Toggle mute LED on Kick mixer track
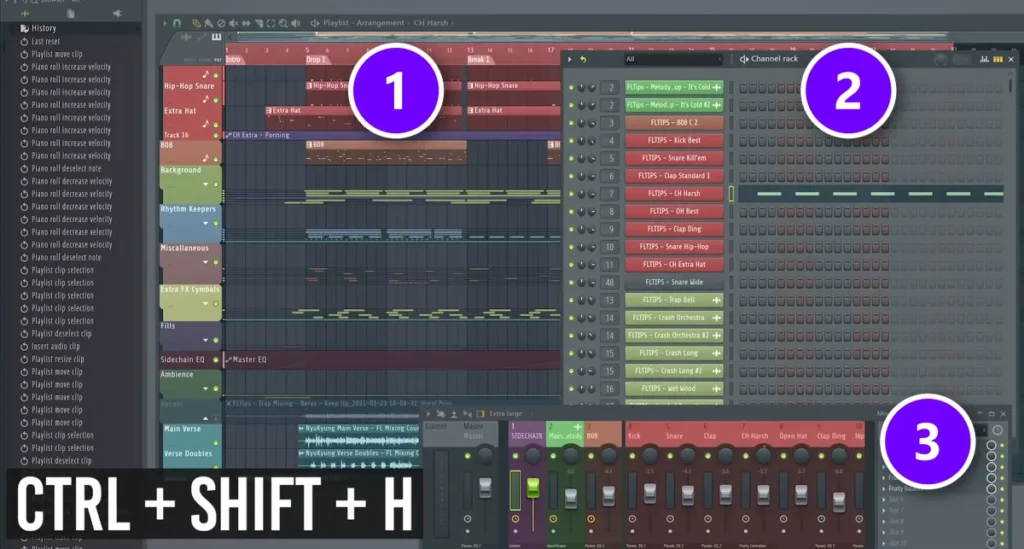The image size is (1024, 549). pos(632,456)
